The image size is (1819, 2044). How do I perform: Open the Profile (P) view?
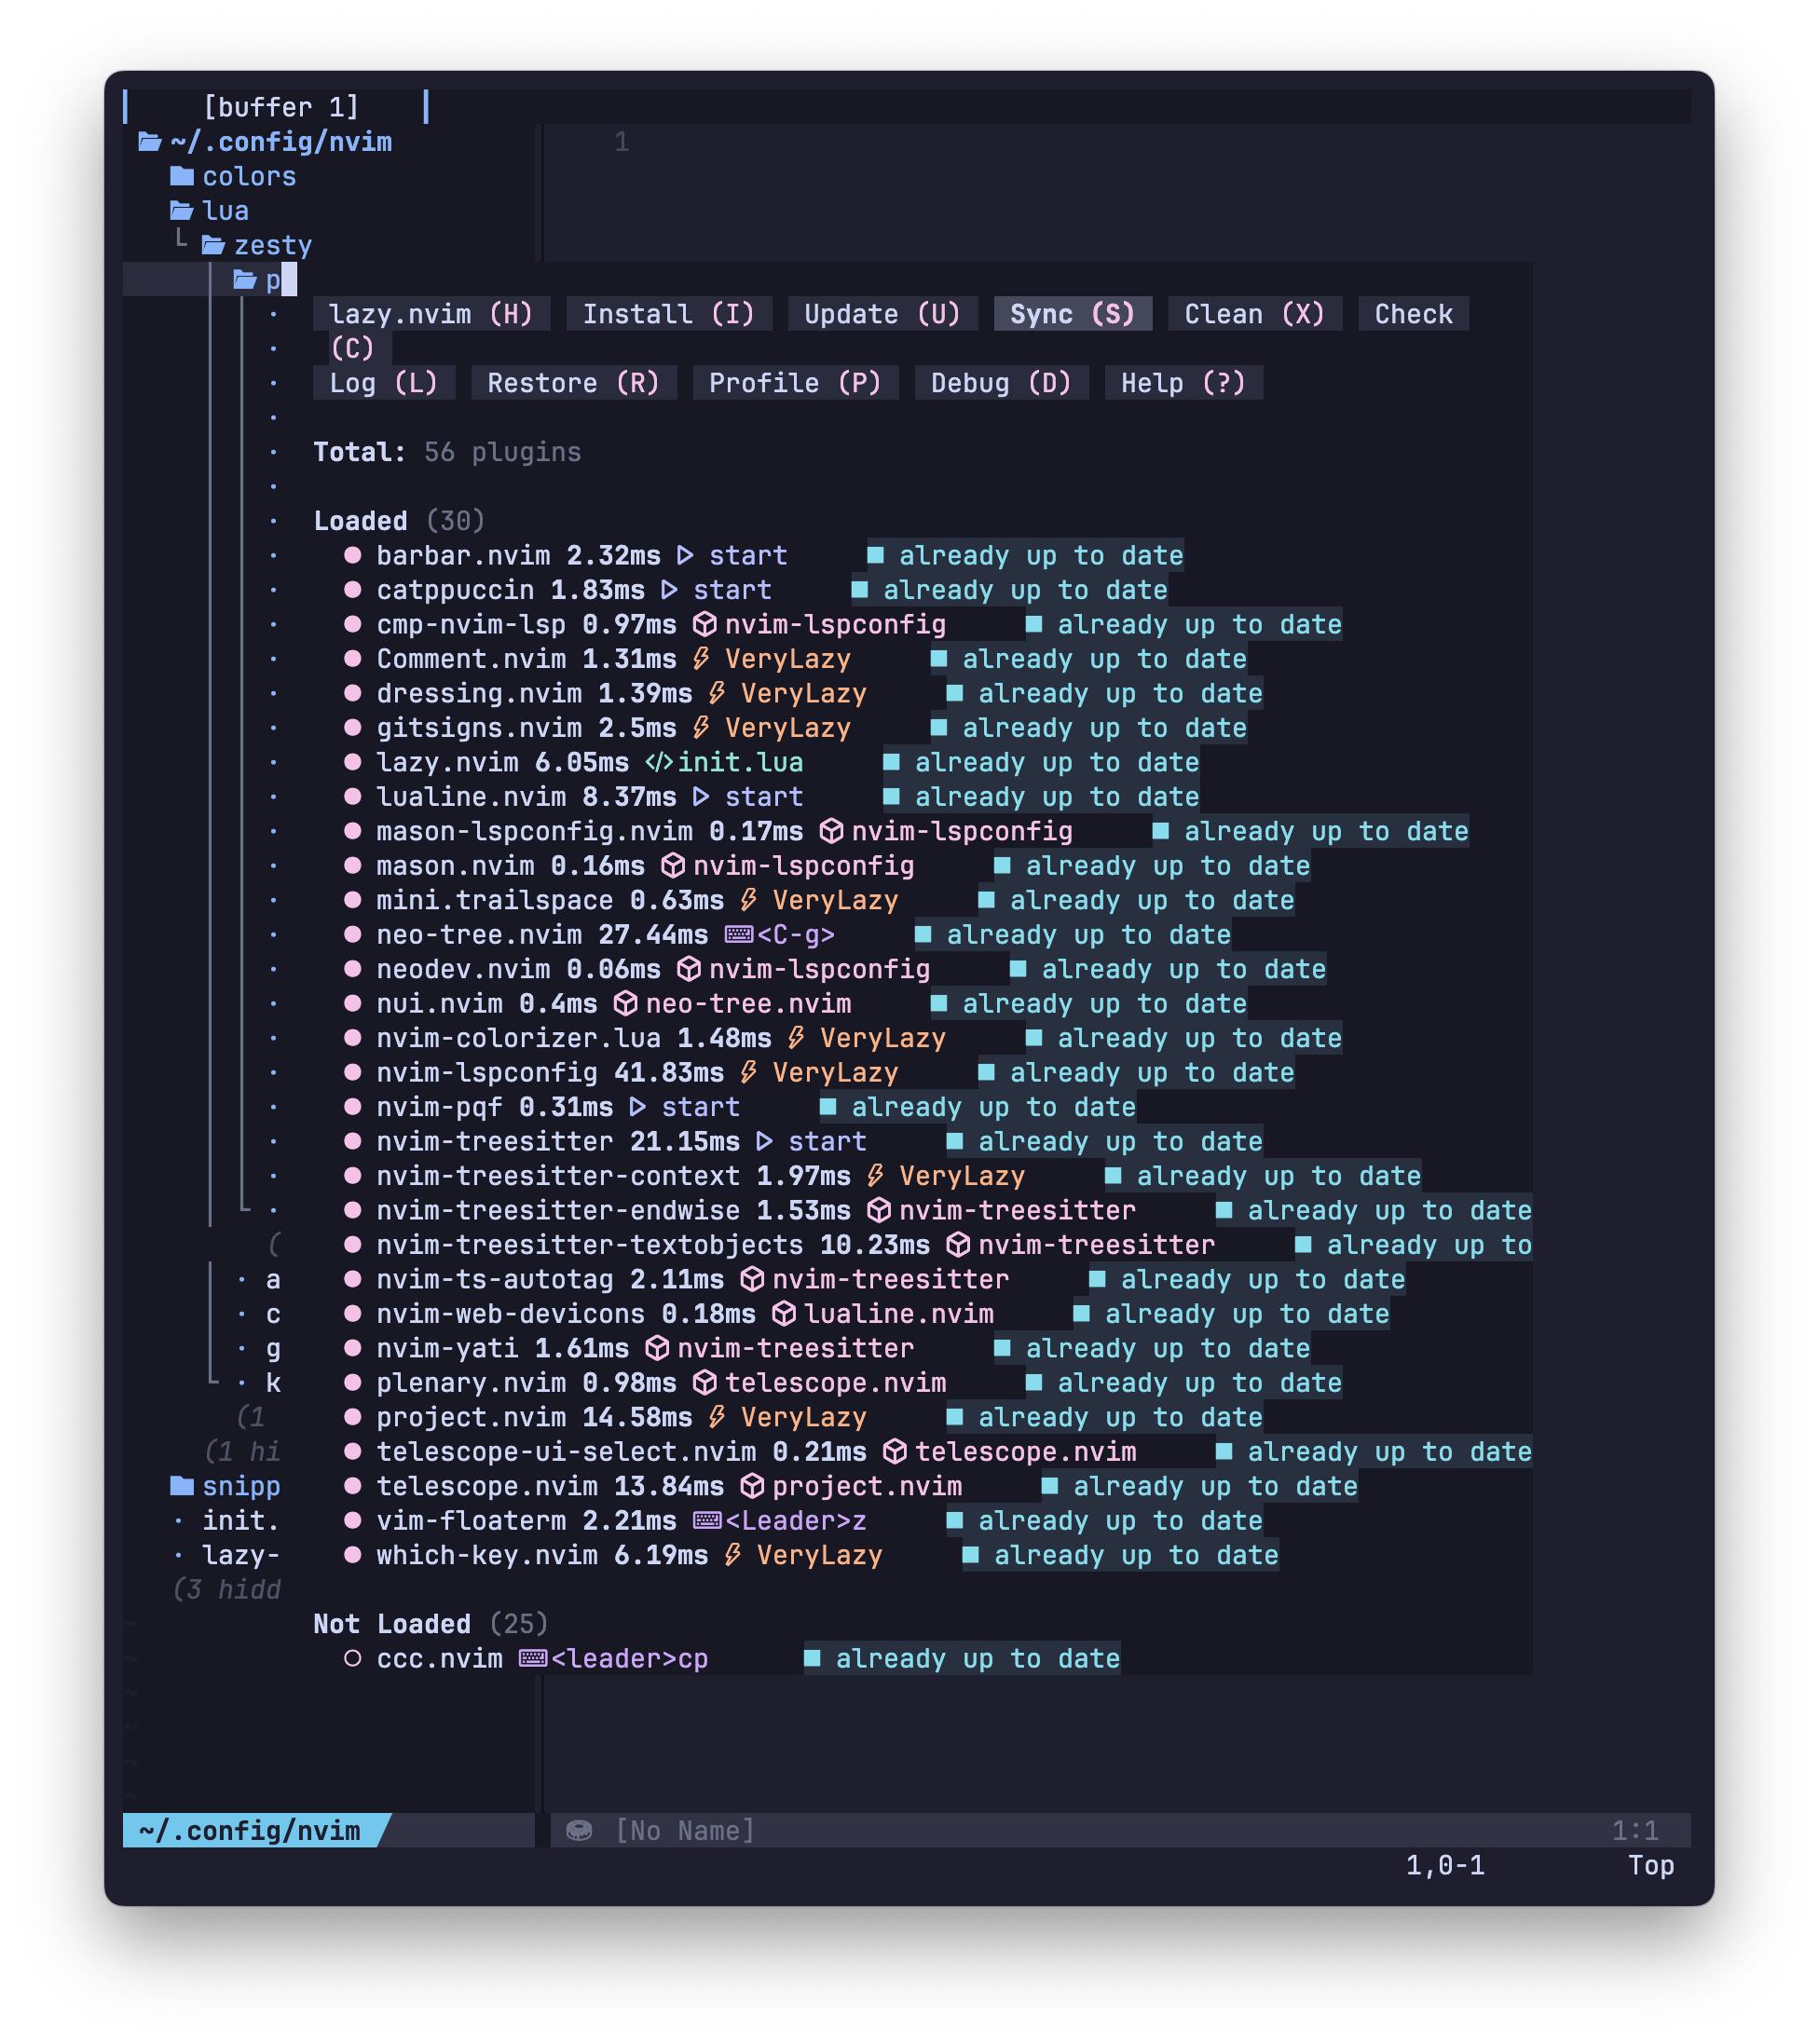795,383
